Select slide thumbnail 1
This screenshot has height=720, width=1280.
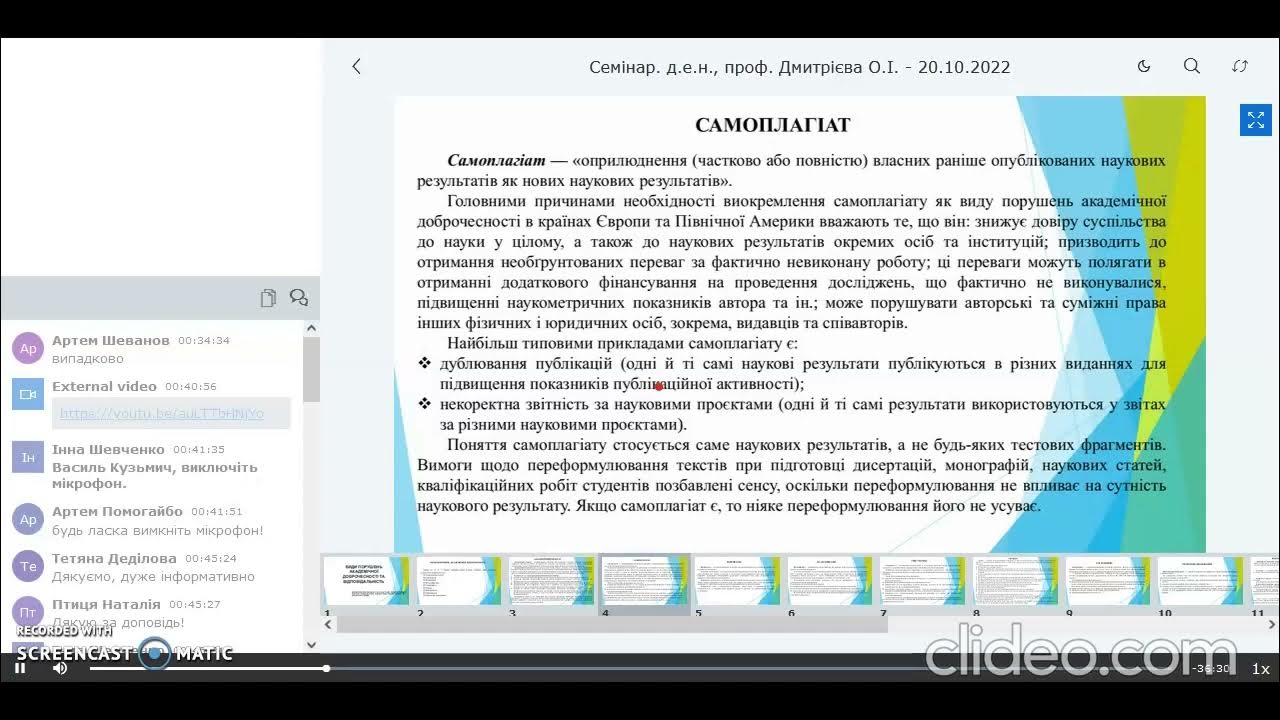point(367,580)
